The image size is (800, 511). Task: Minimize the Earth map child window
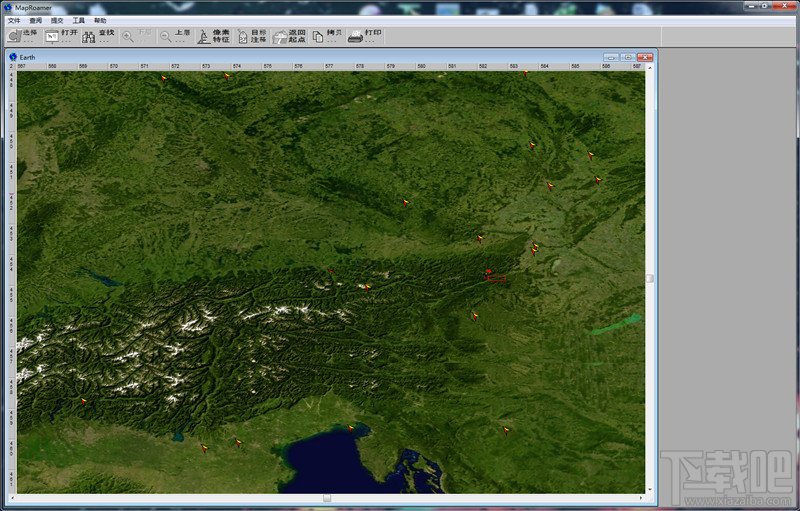click(611, 57)
